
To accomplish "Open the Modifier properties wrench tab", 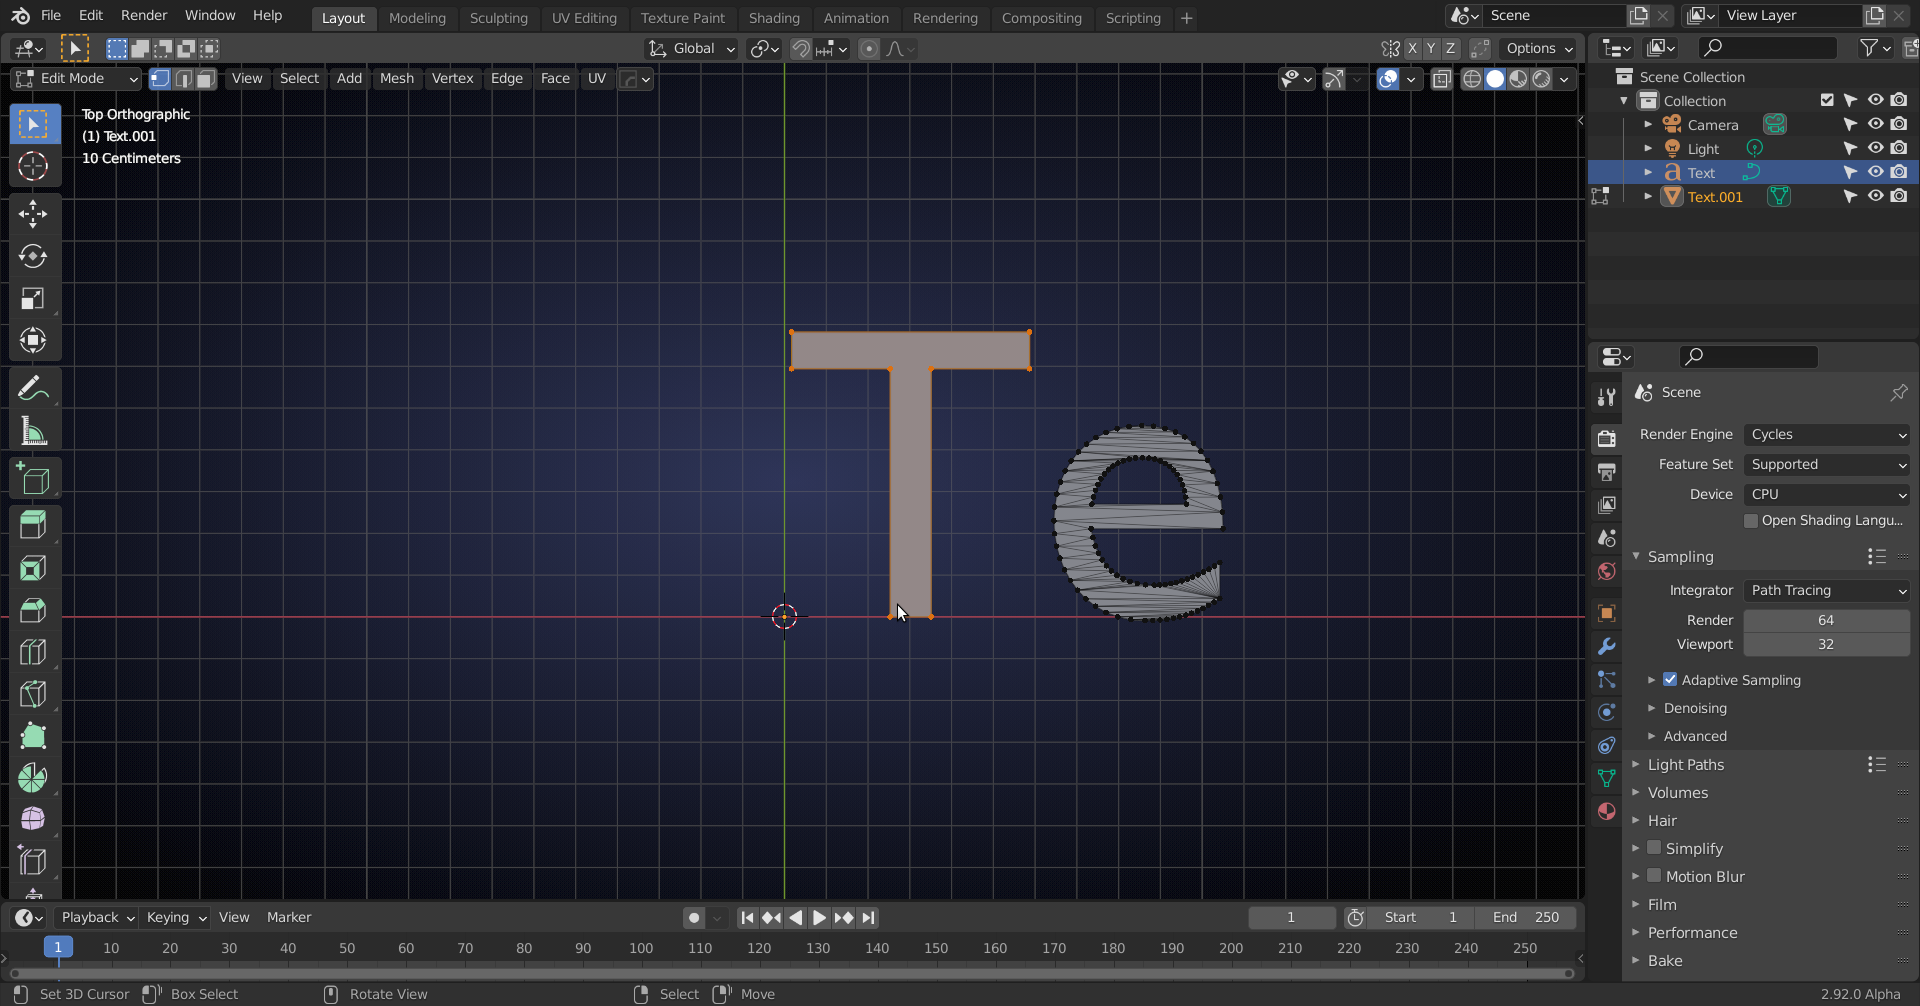I will coord(1606,647).
